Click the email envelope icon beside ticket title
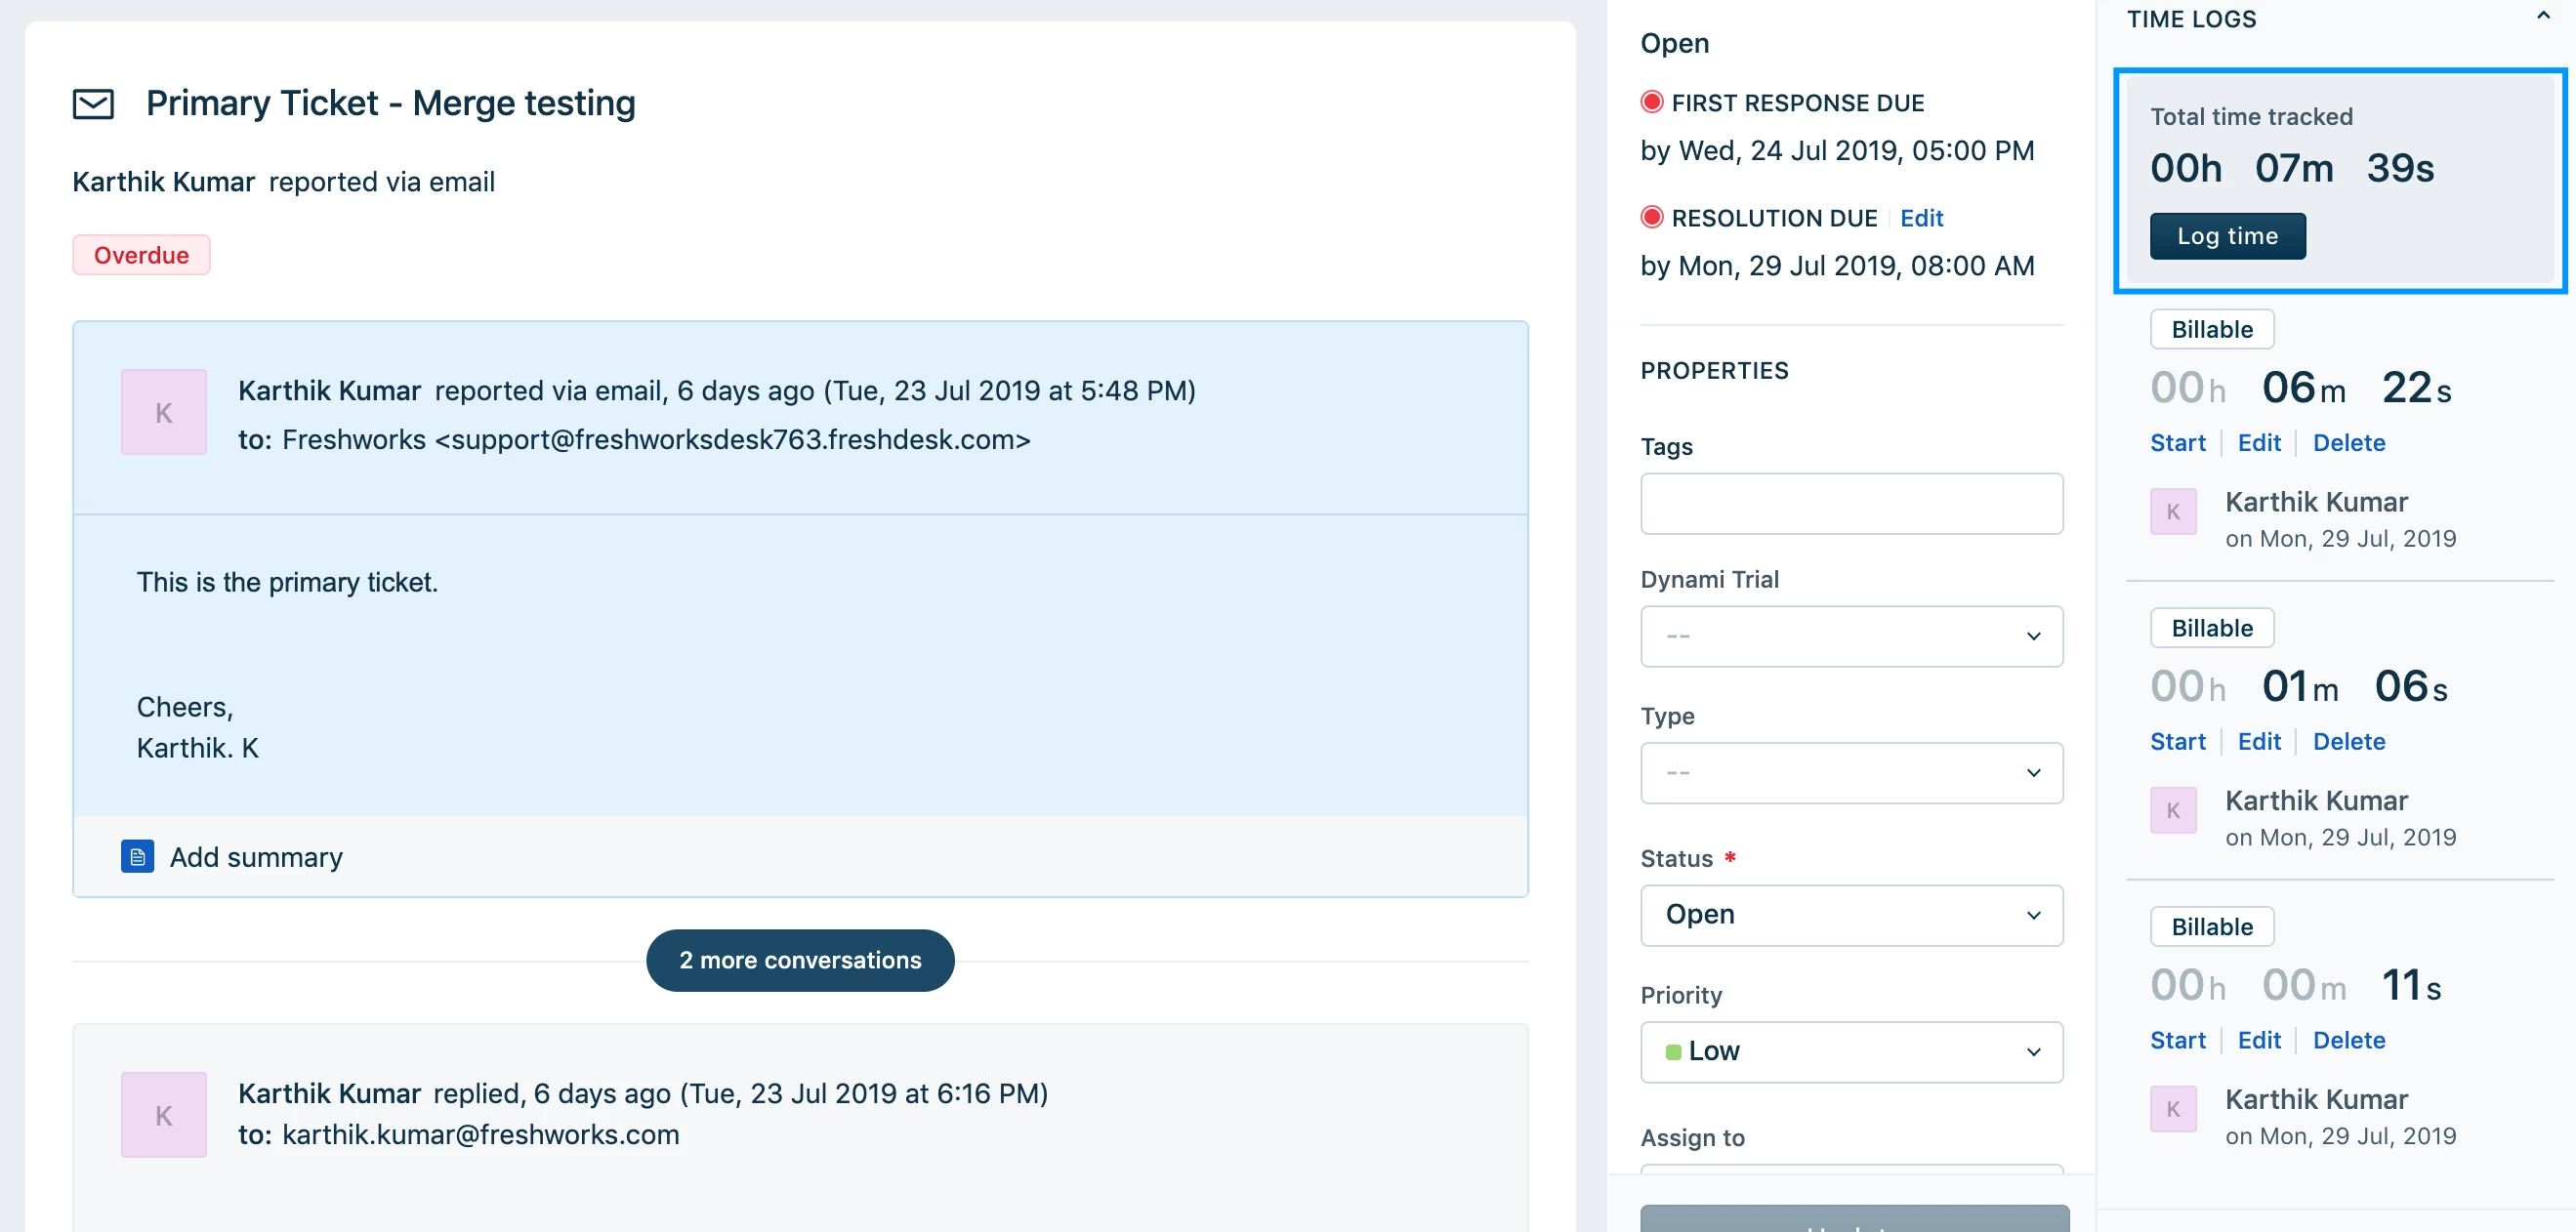This screenshot has width=2576, height=1232. tap(93, 104)
